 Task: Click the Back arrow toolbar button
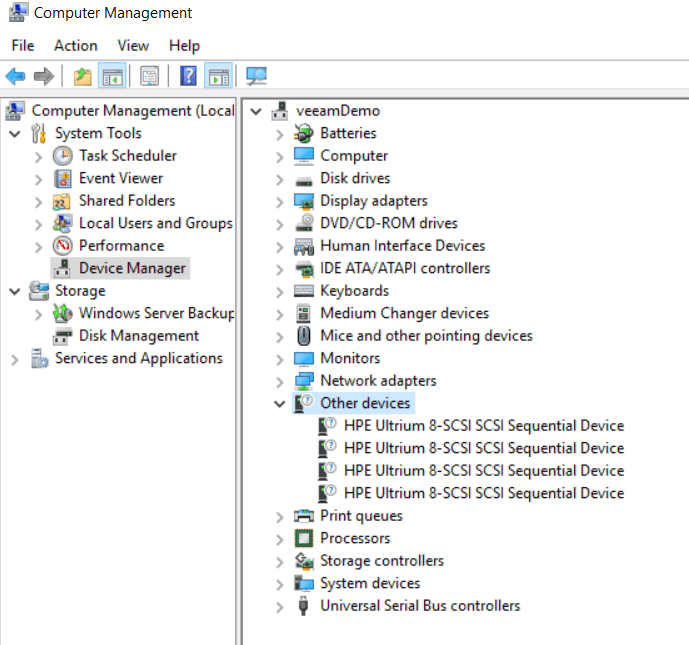pos(15,76)
